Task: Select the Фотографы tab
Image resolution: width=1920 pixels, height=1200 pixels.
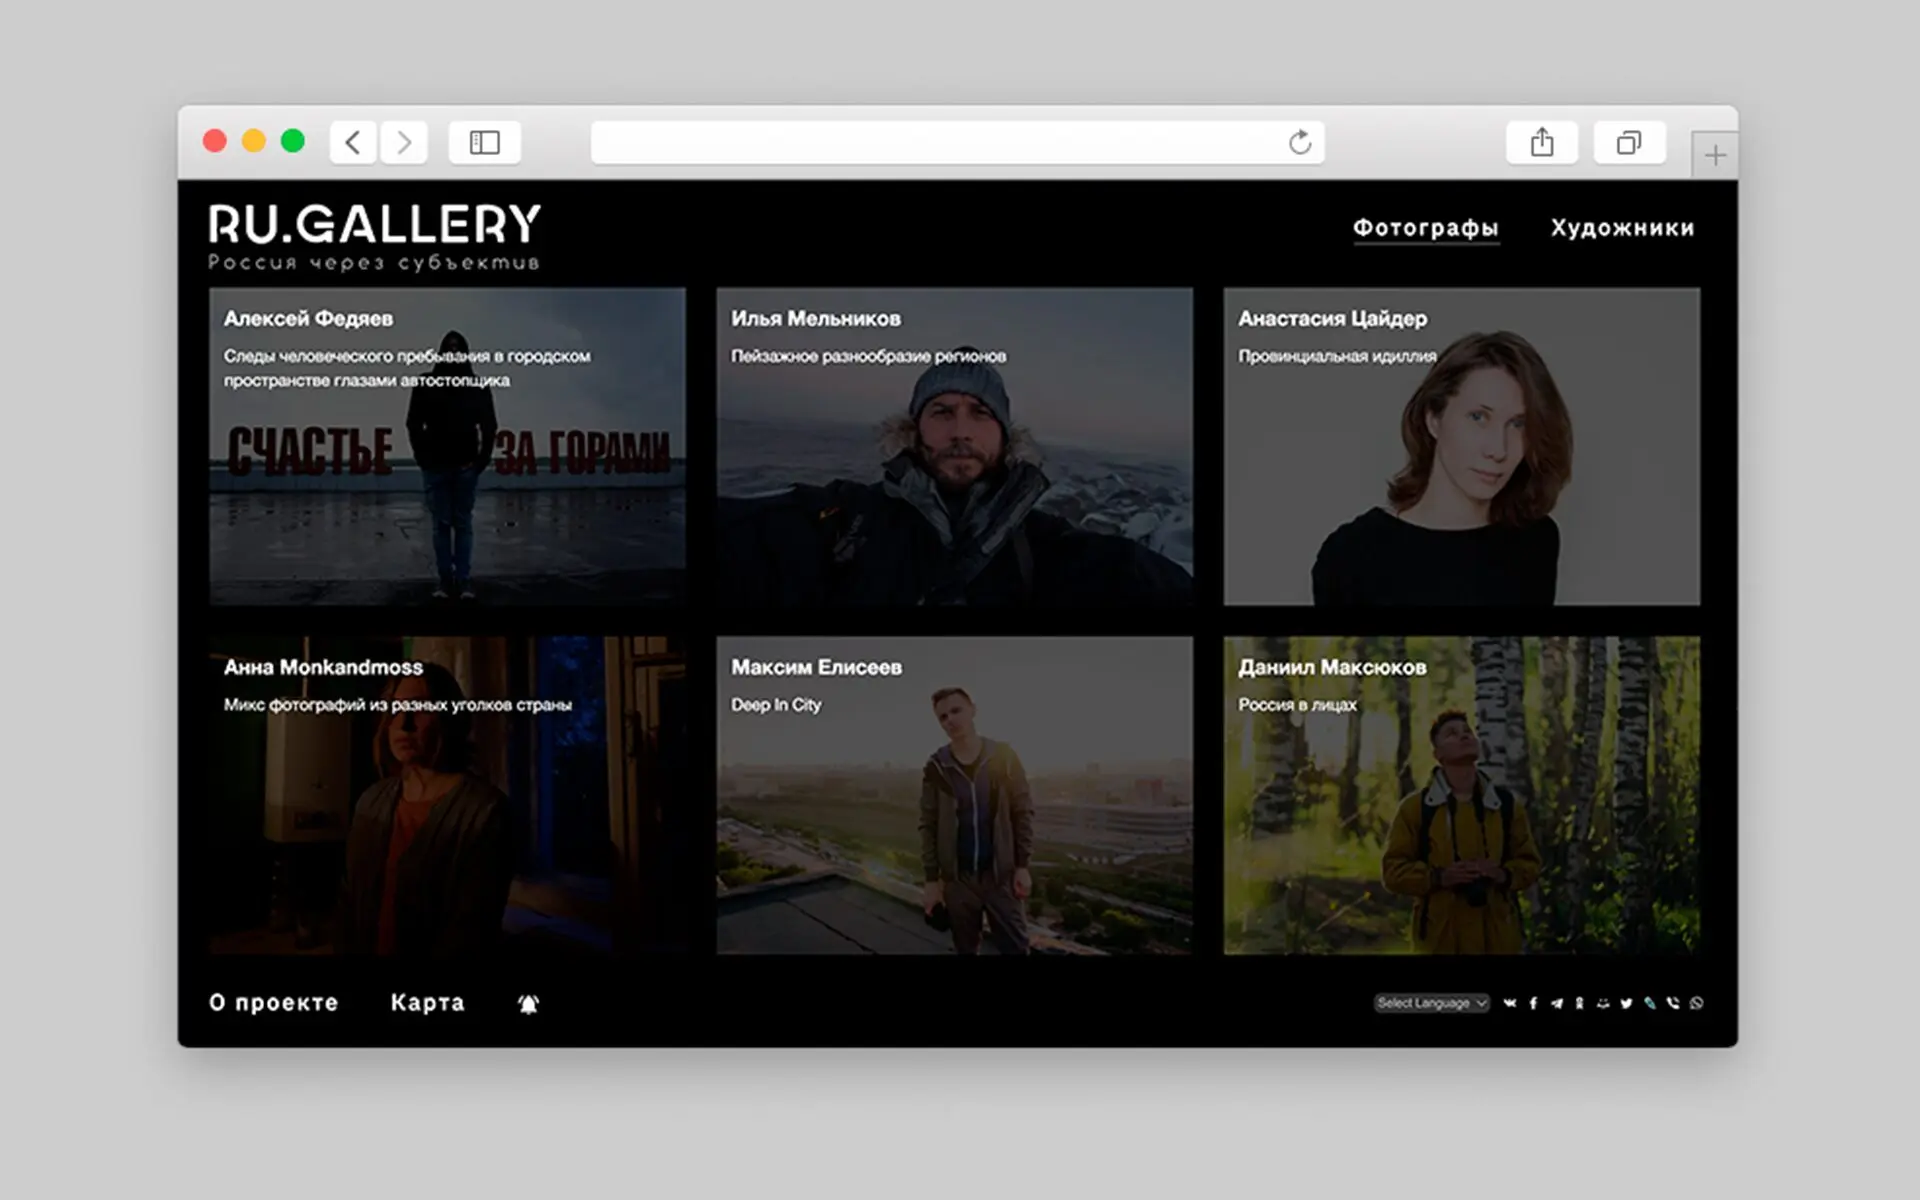Action: click(x=1425, y=228)
